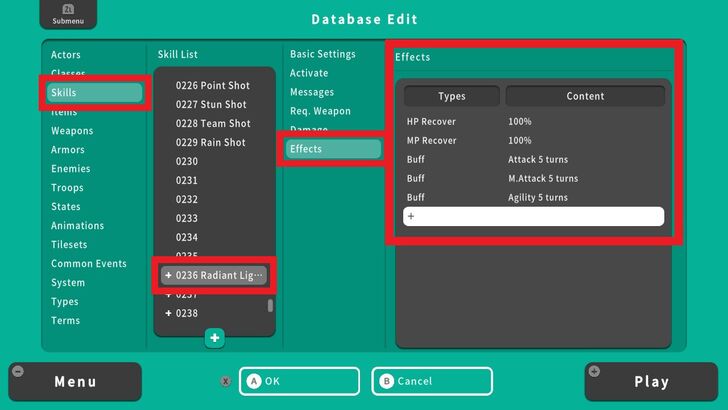728x410 pixels.
Task: Click the Types column header
Action: tap(451, 96)
